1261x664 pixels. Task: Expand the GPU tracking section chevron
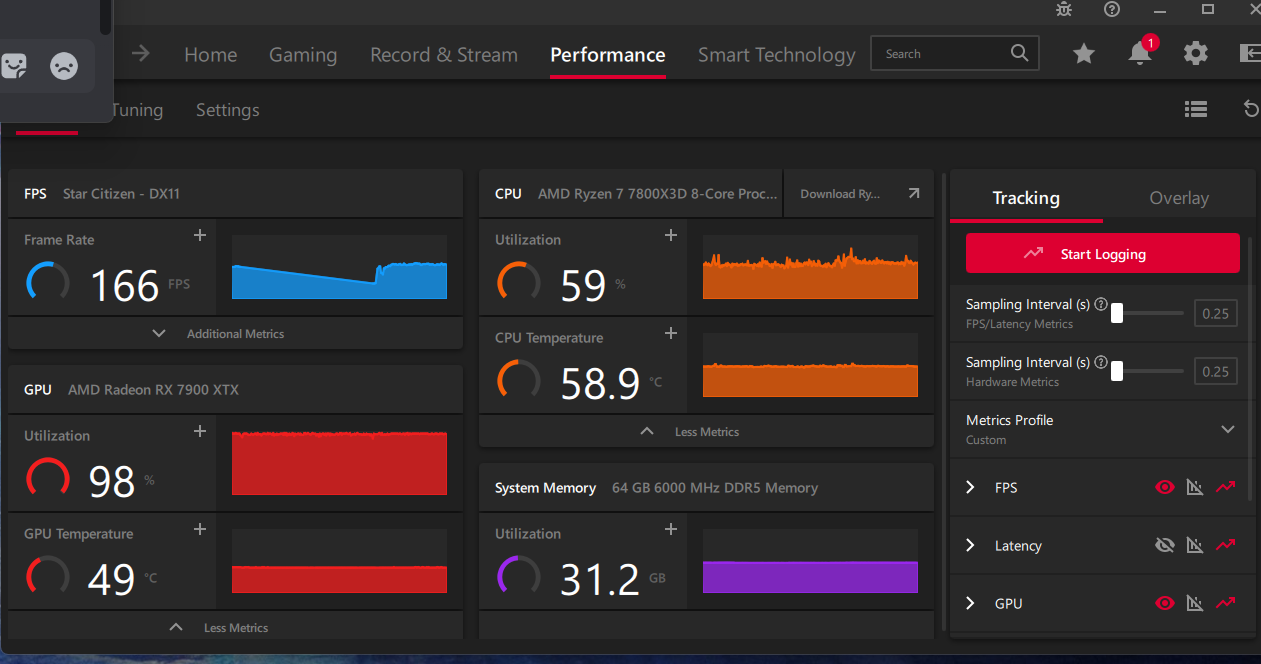(970, 604)
